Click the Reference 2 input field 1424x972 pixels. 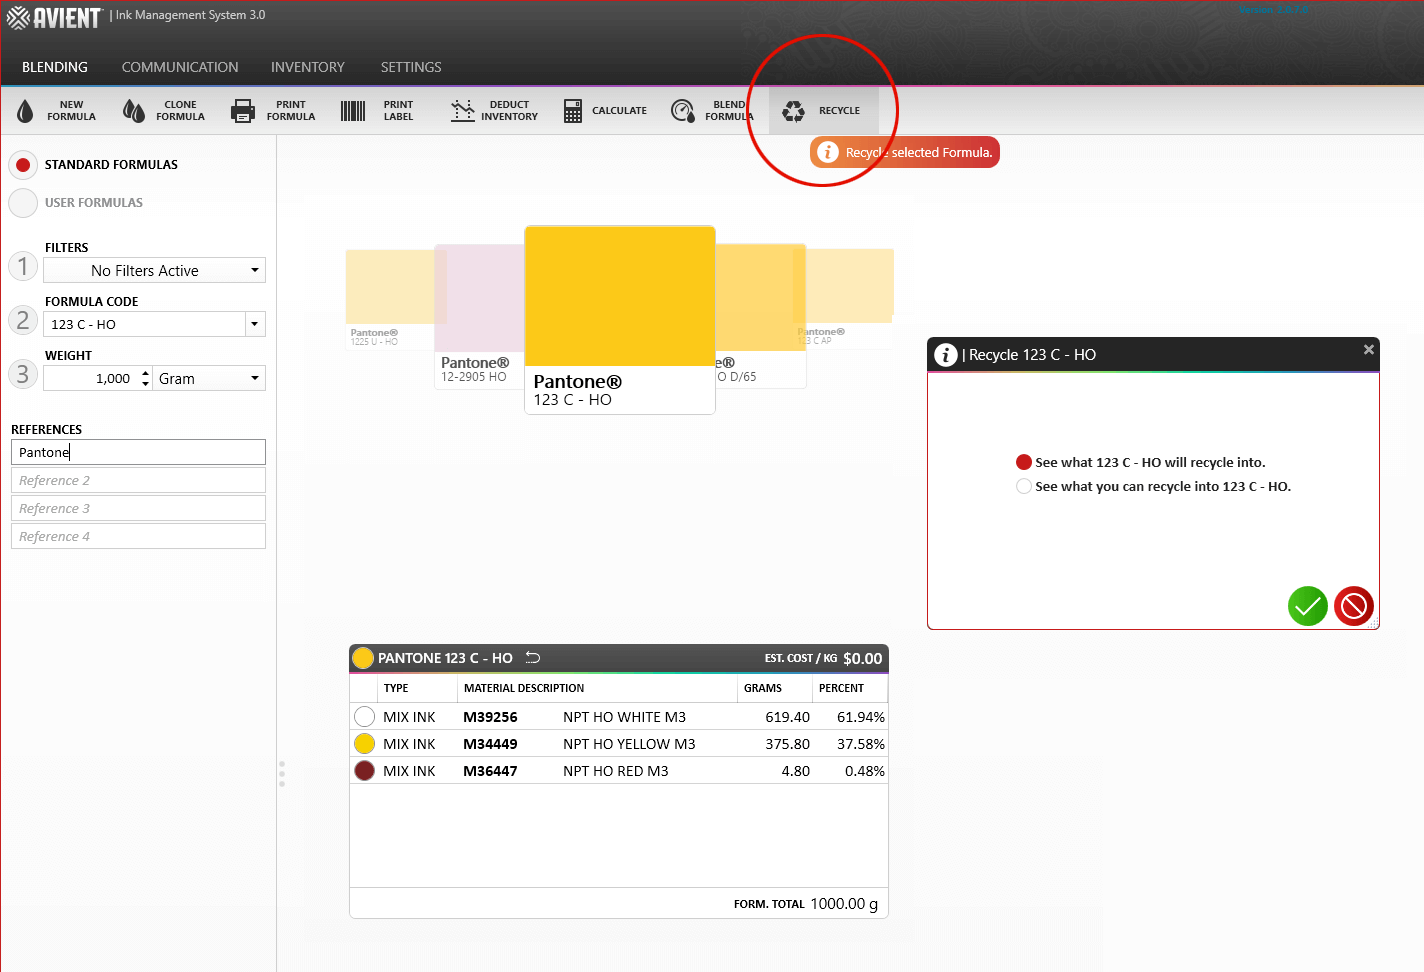coord(138,481)
